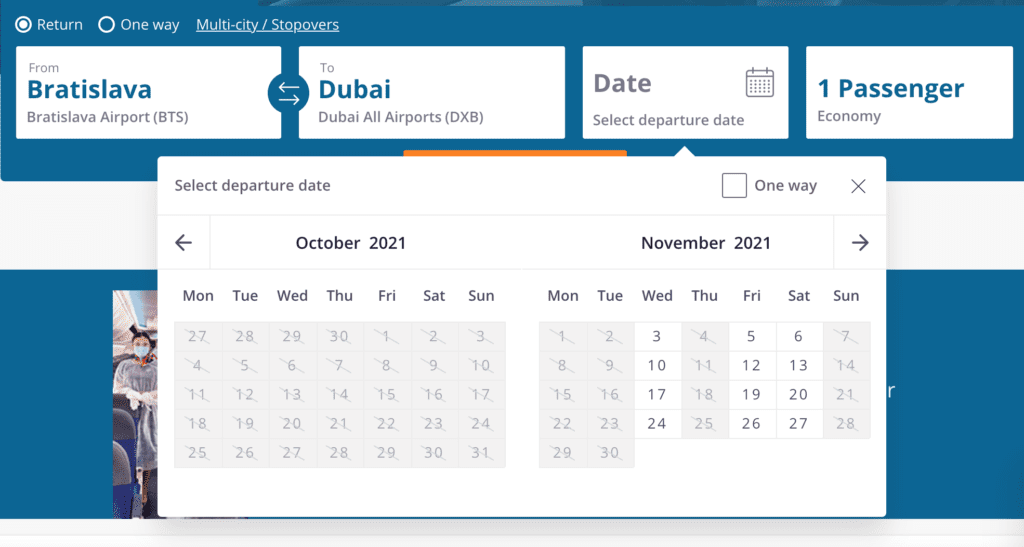
Task: Tick the One way checkbox in calendar
Action: [x=734, y=186]
